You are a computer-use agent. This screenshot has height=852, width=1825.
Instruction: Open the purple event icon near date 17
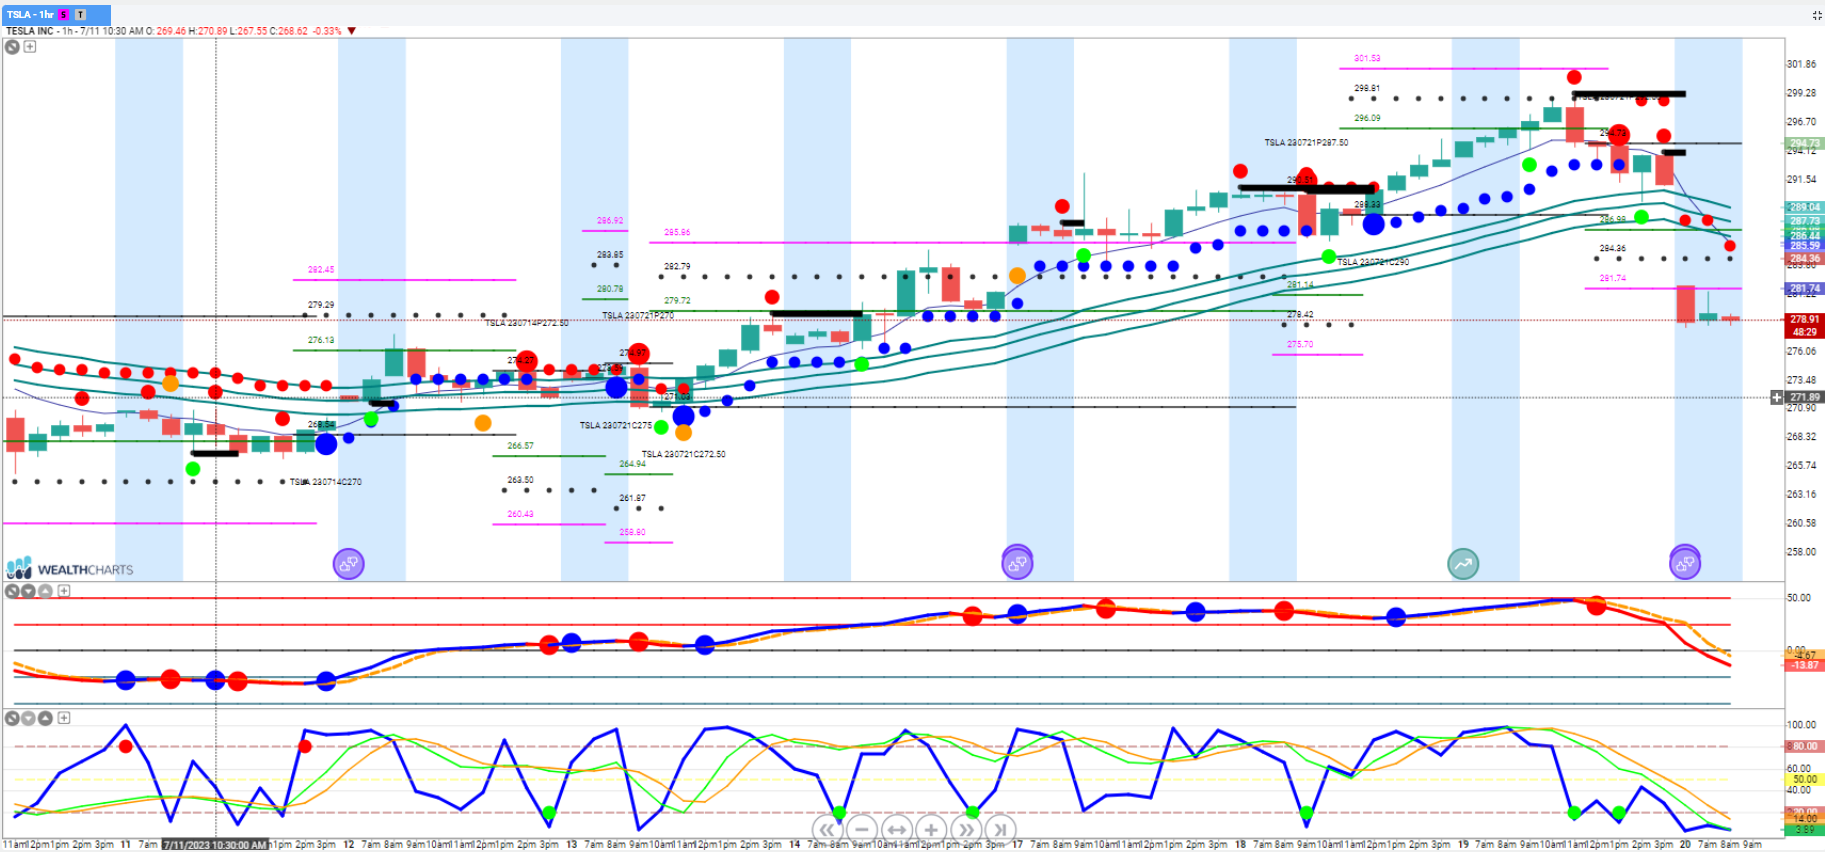pyautogui.click(x=1017, y=564)
